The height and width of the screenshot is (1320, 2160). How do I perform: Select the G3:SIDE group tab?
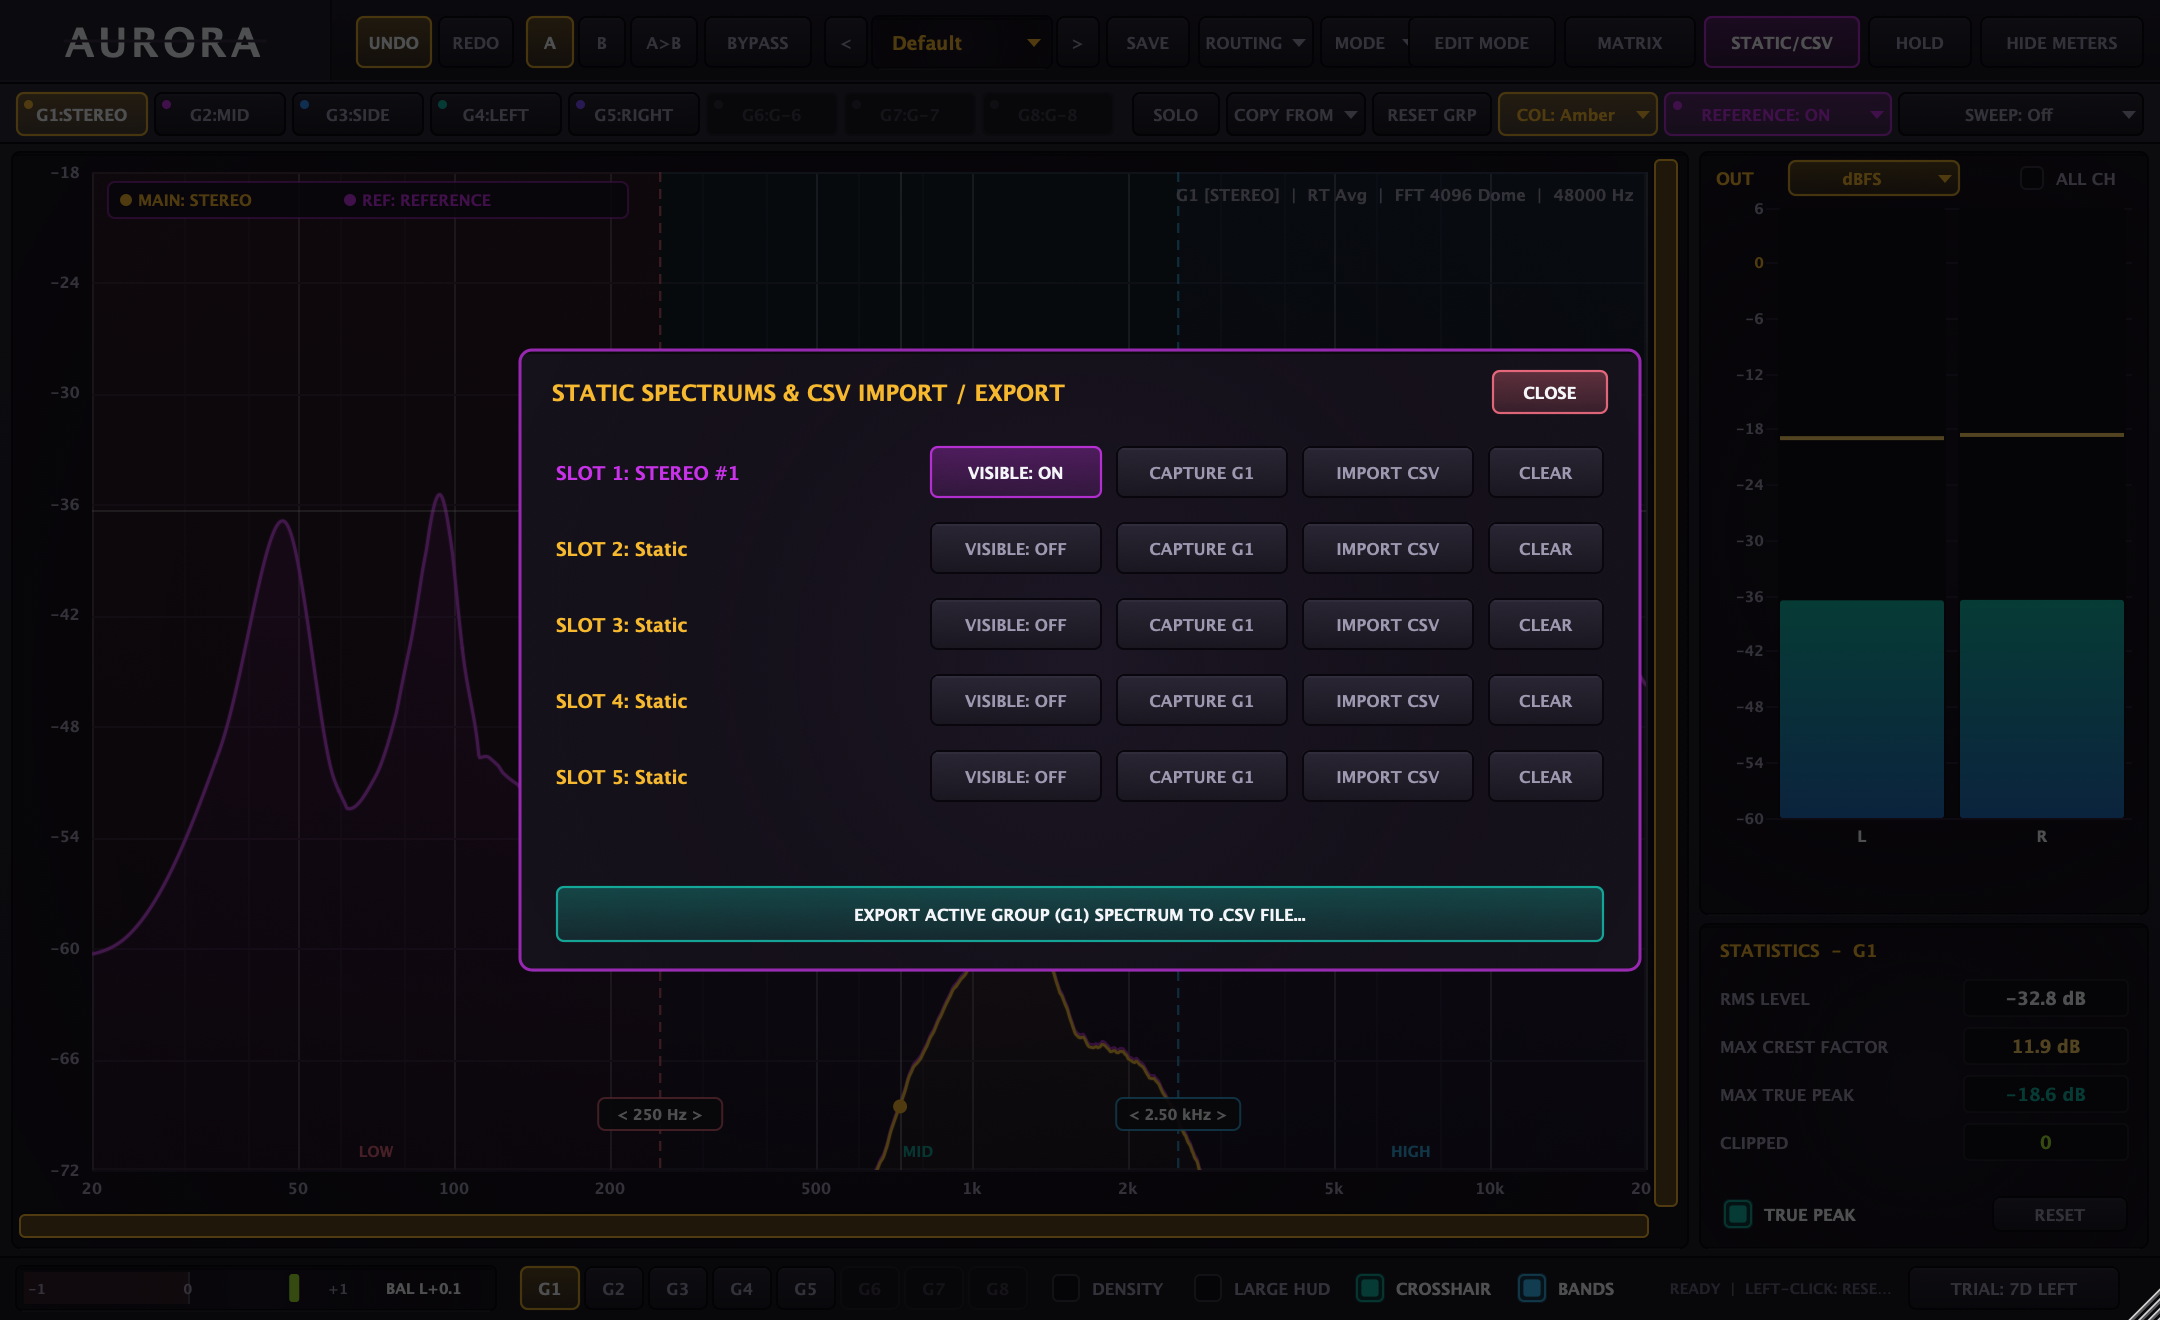357,115
